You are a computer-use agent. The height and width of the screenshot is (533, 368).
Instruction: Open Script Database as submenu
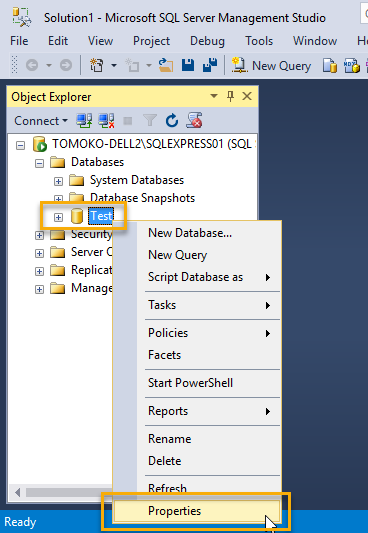point(197,277)
